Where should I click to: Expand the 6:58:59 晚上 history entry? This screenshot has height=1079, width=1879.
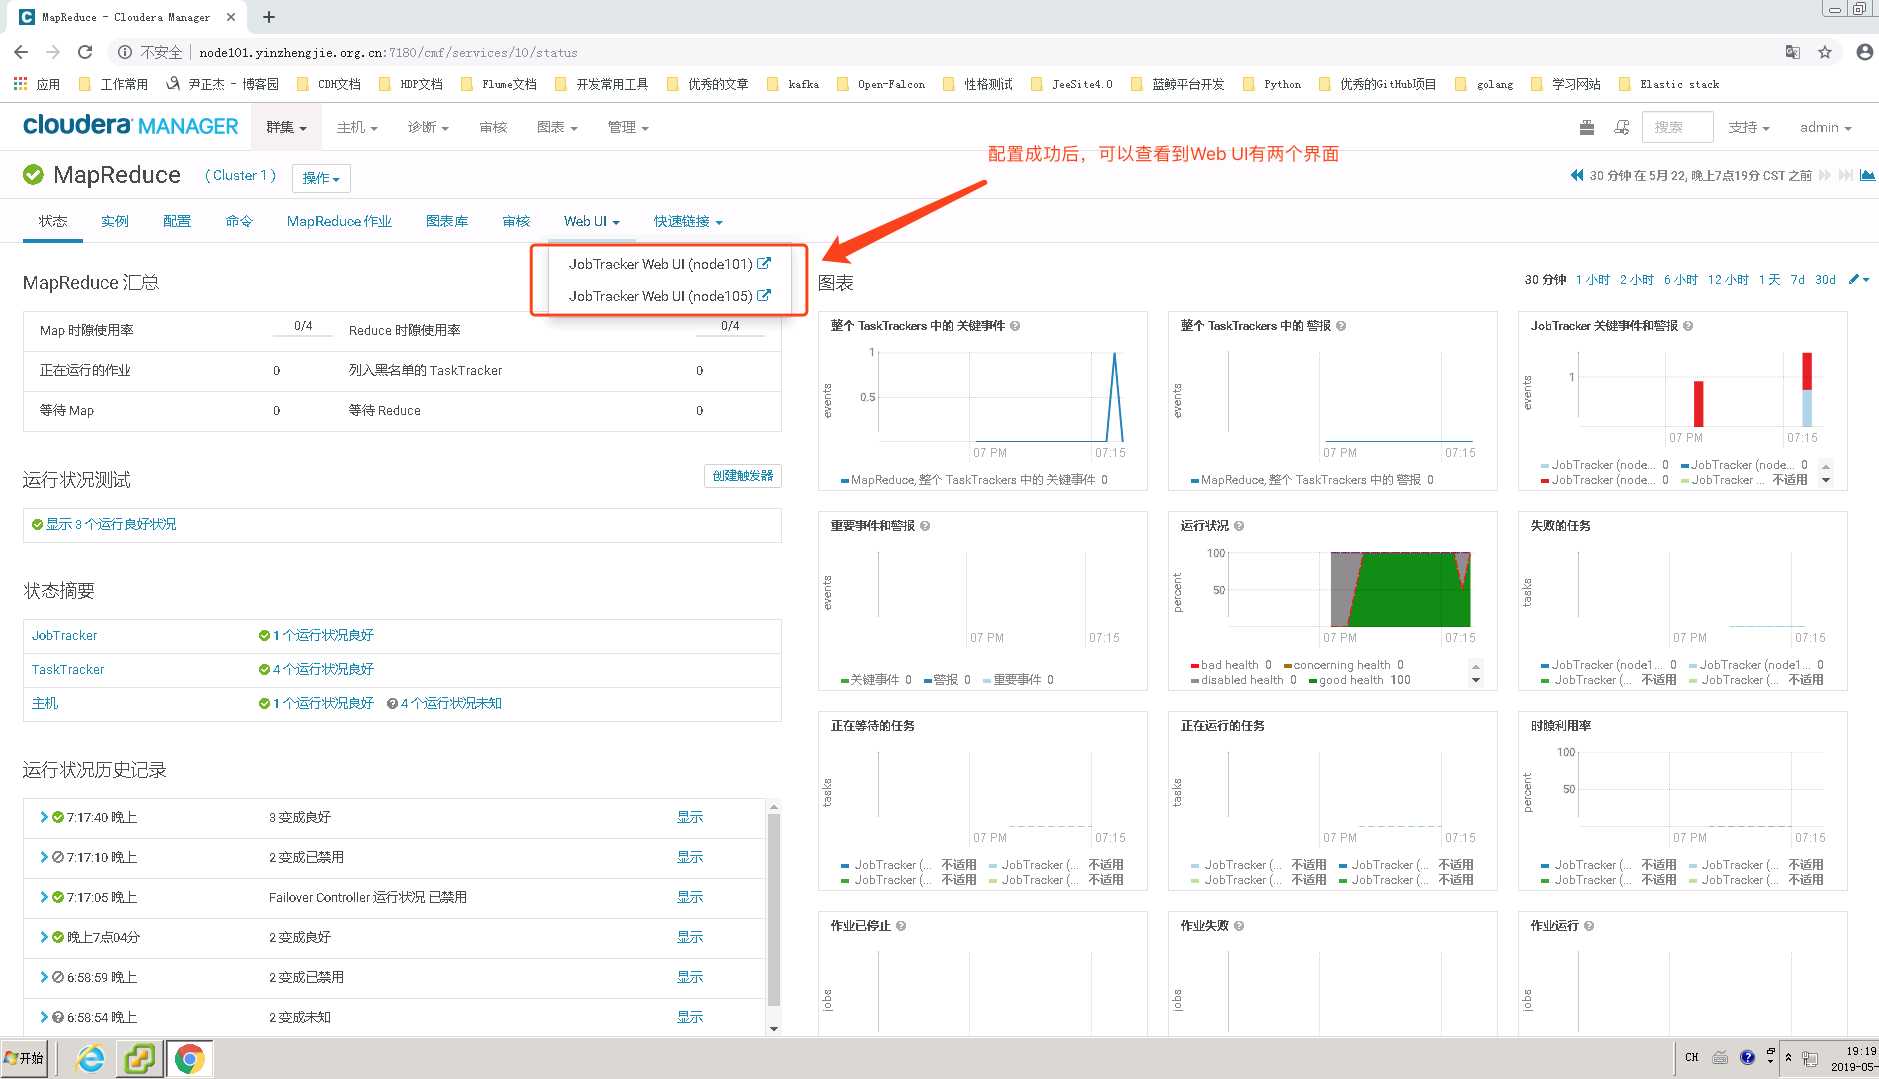pyautogui.click(x=44, y=977)
